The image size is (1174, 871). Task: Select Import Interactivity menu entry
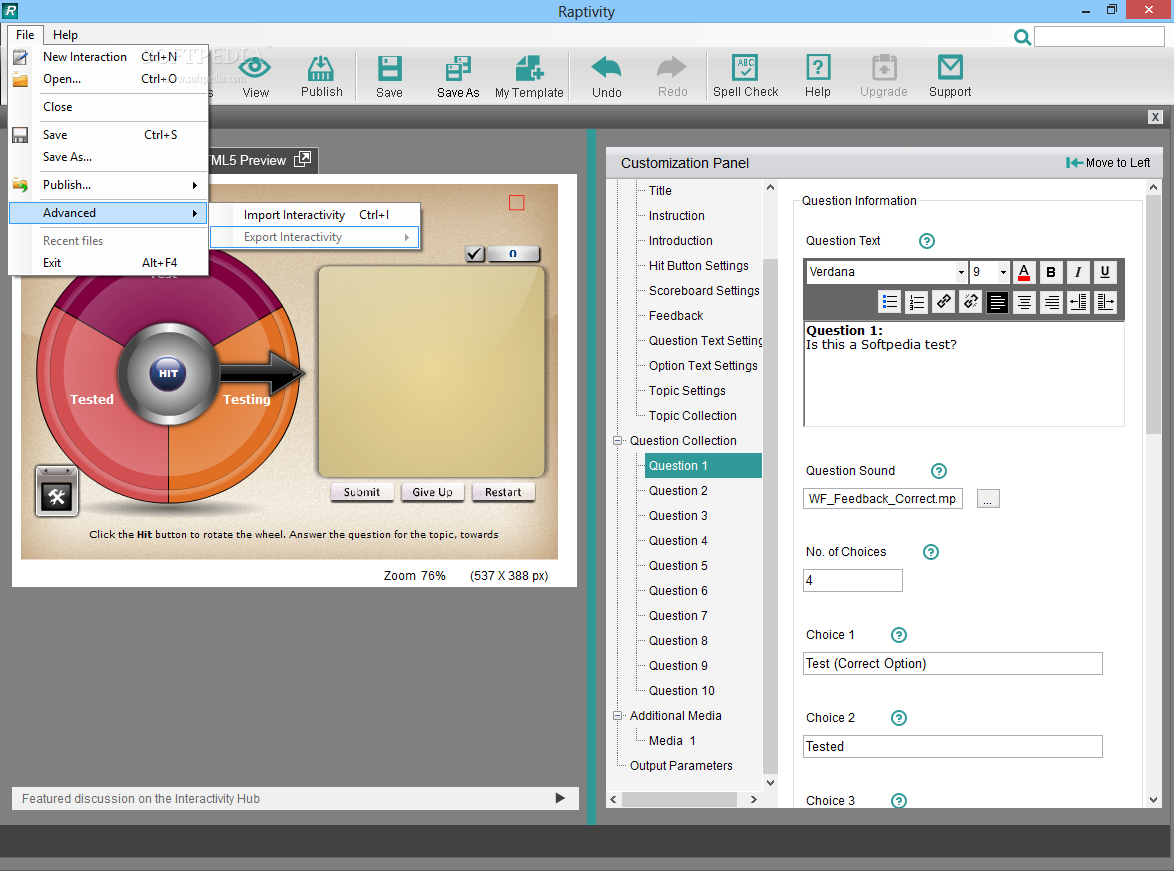pos(314,215)
